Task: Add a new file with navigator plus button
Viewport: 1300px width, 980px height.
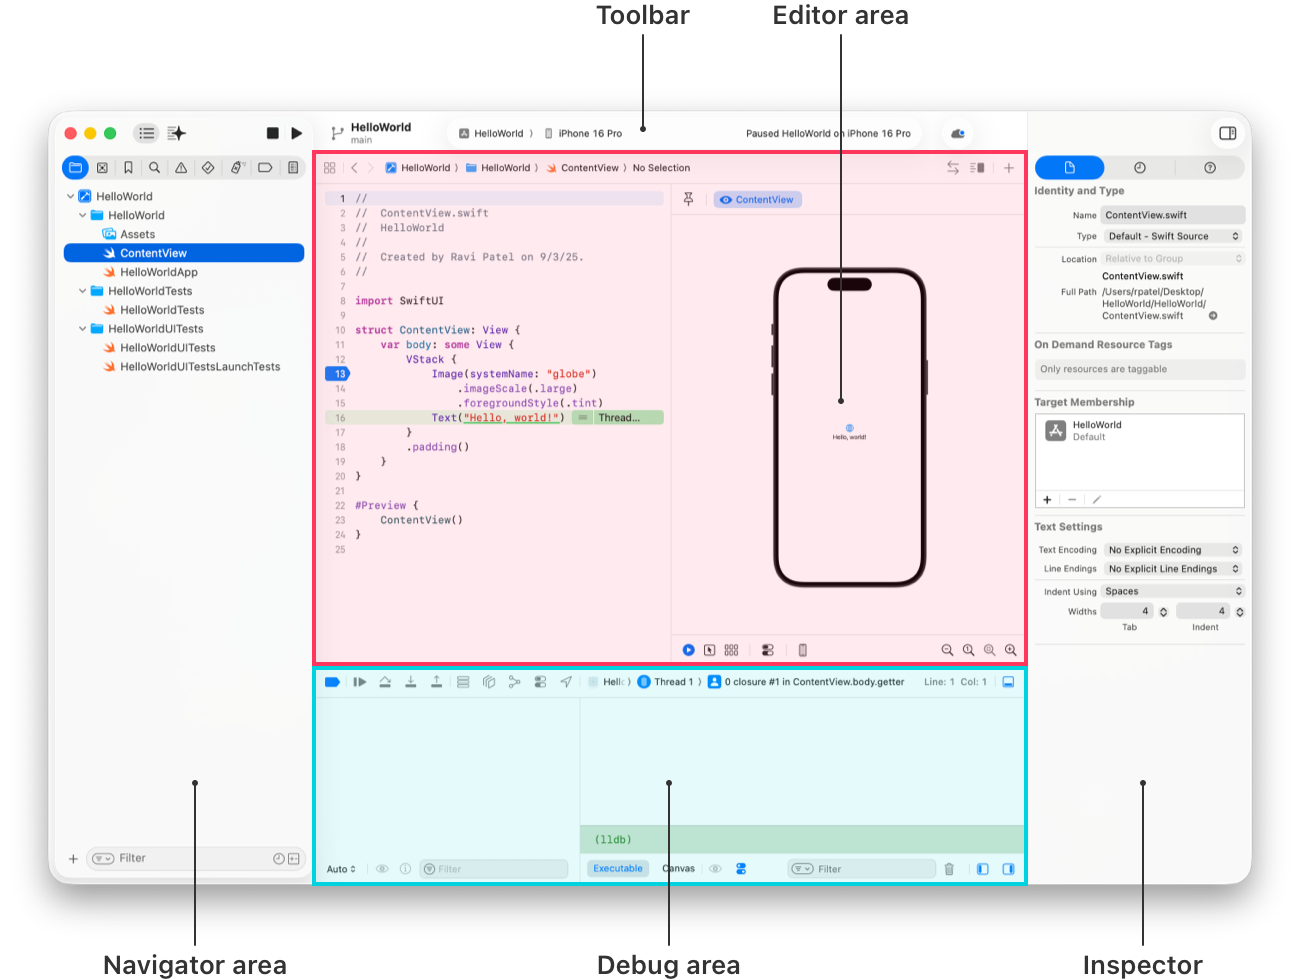Action: pyautogui.click(x=73, y=859)
